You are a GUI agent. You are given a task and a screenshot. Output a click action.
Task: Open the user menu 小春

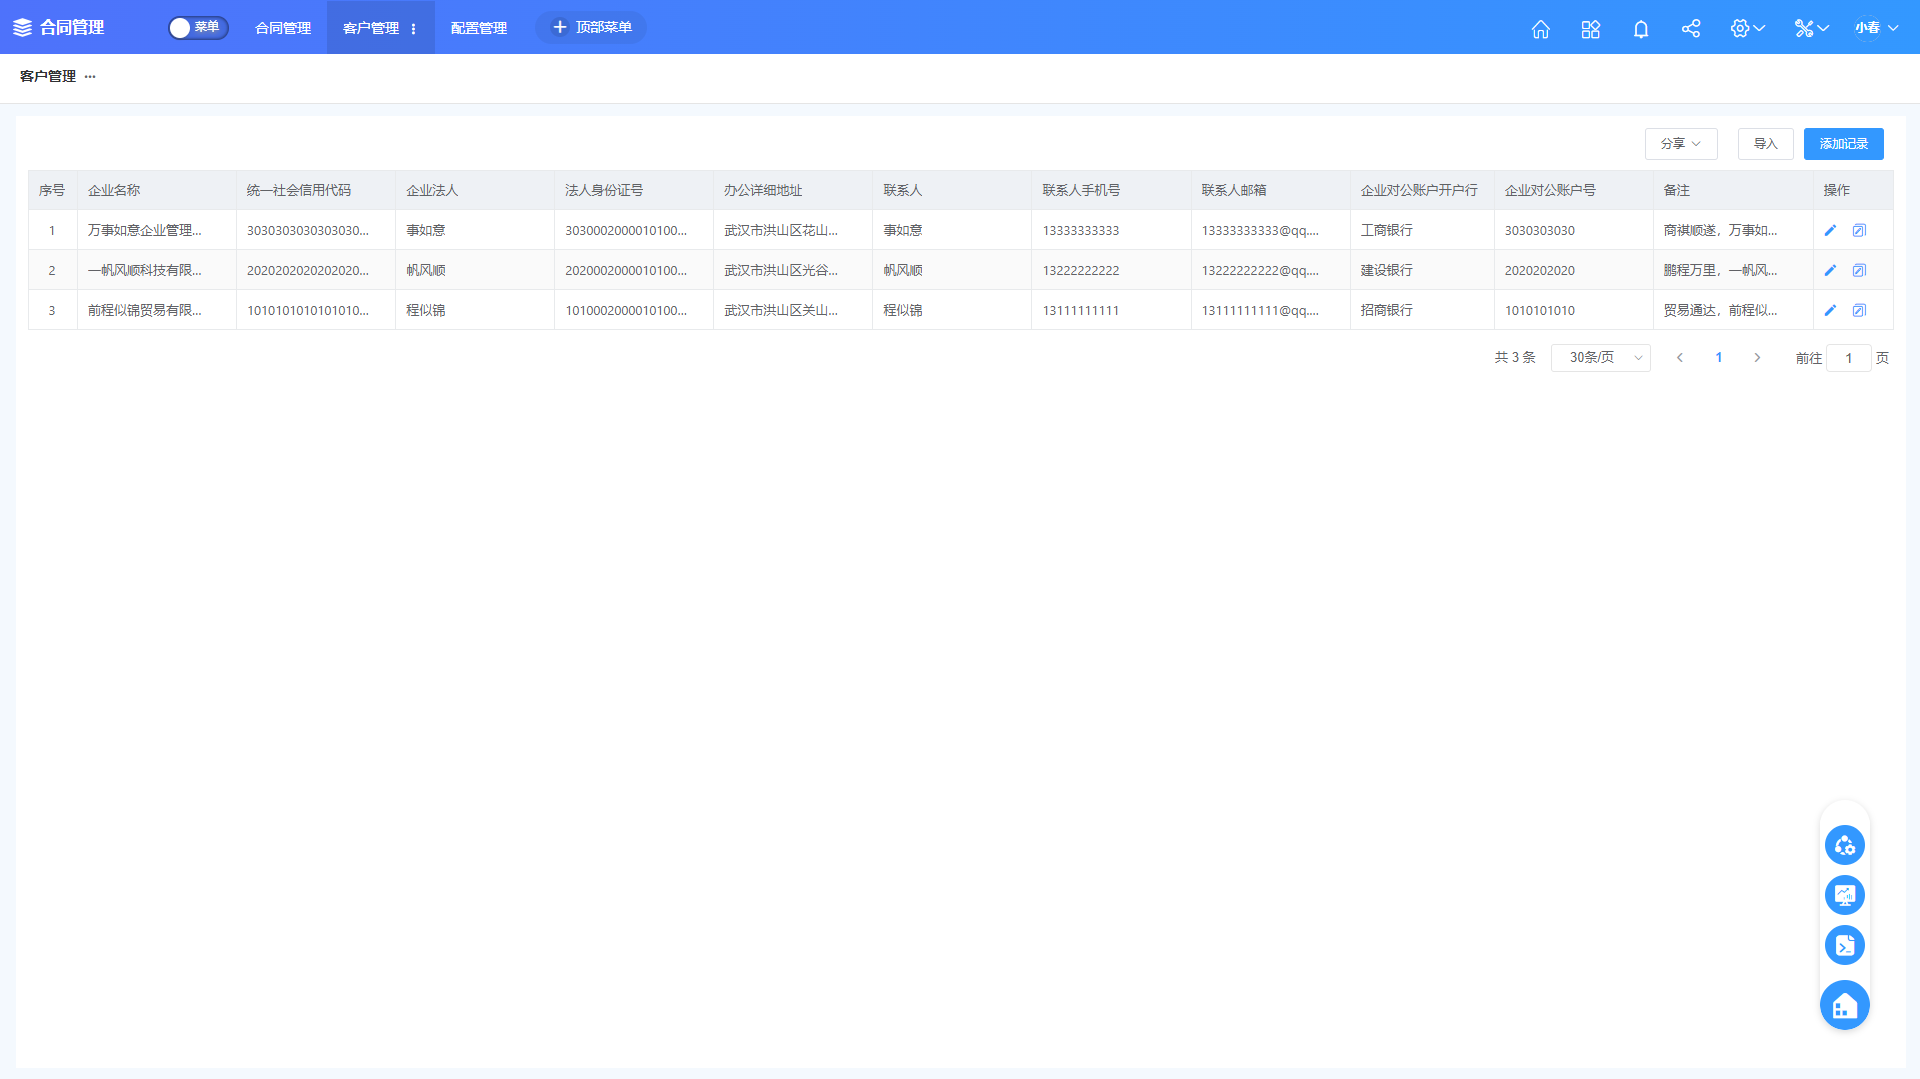click(x=1876, y=28)
